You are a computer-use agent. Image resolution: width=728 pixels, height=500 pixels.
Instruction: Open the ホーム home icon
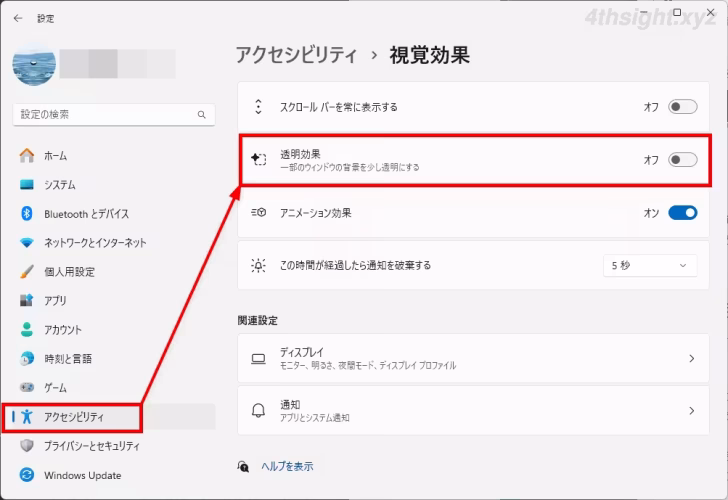pyautogui.click(x=27, y=156)
